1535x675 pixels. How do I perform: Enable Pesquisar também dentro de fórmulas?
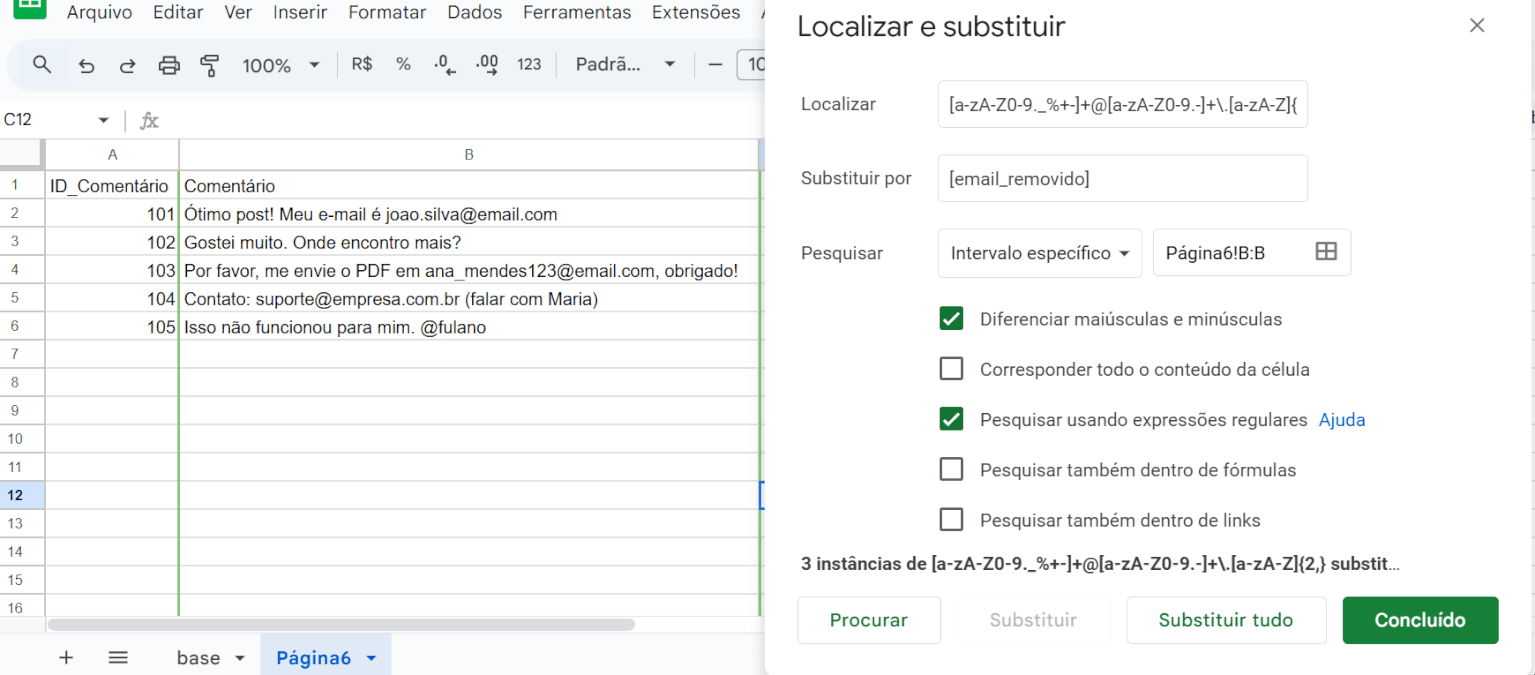point(951,469)
